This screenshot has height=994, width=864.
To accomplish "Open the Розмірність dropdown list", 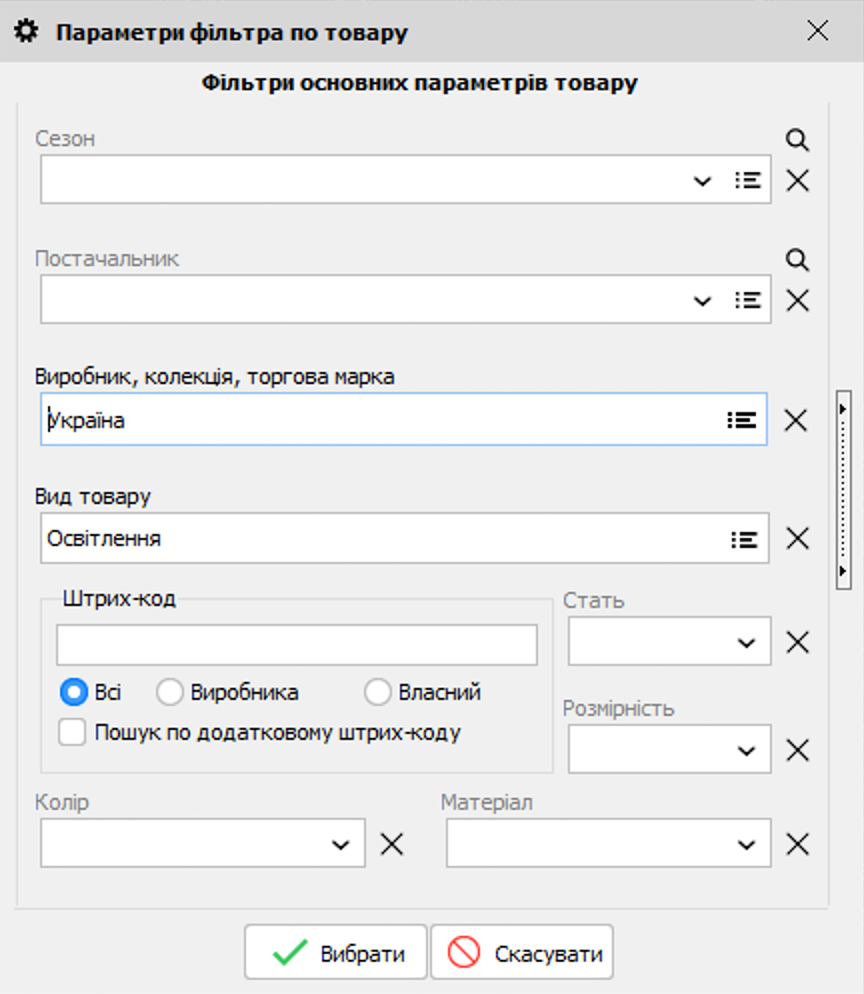I will click(746, 749).
